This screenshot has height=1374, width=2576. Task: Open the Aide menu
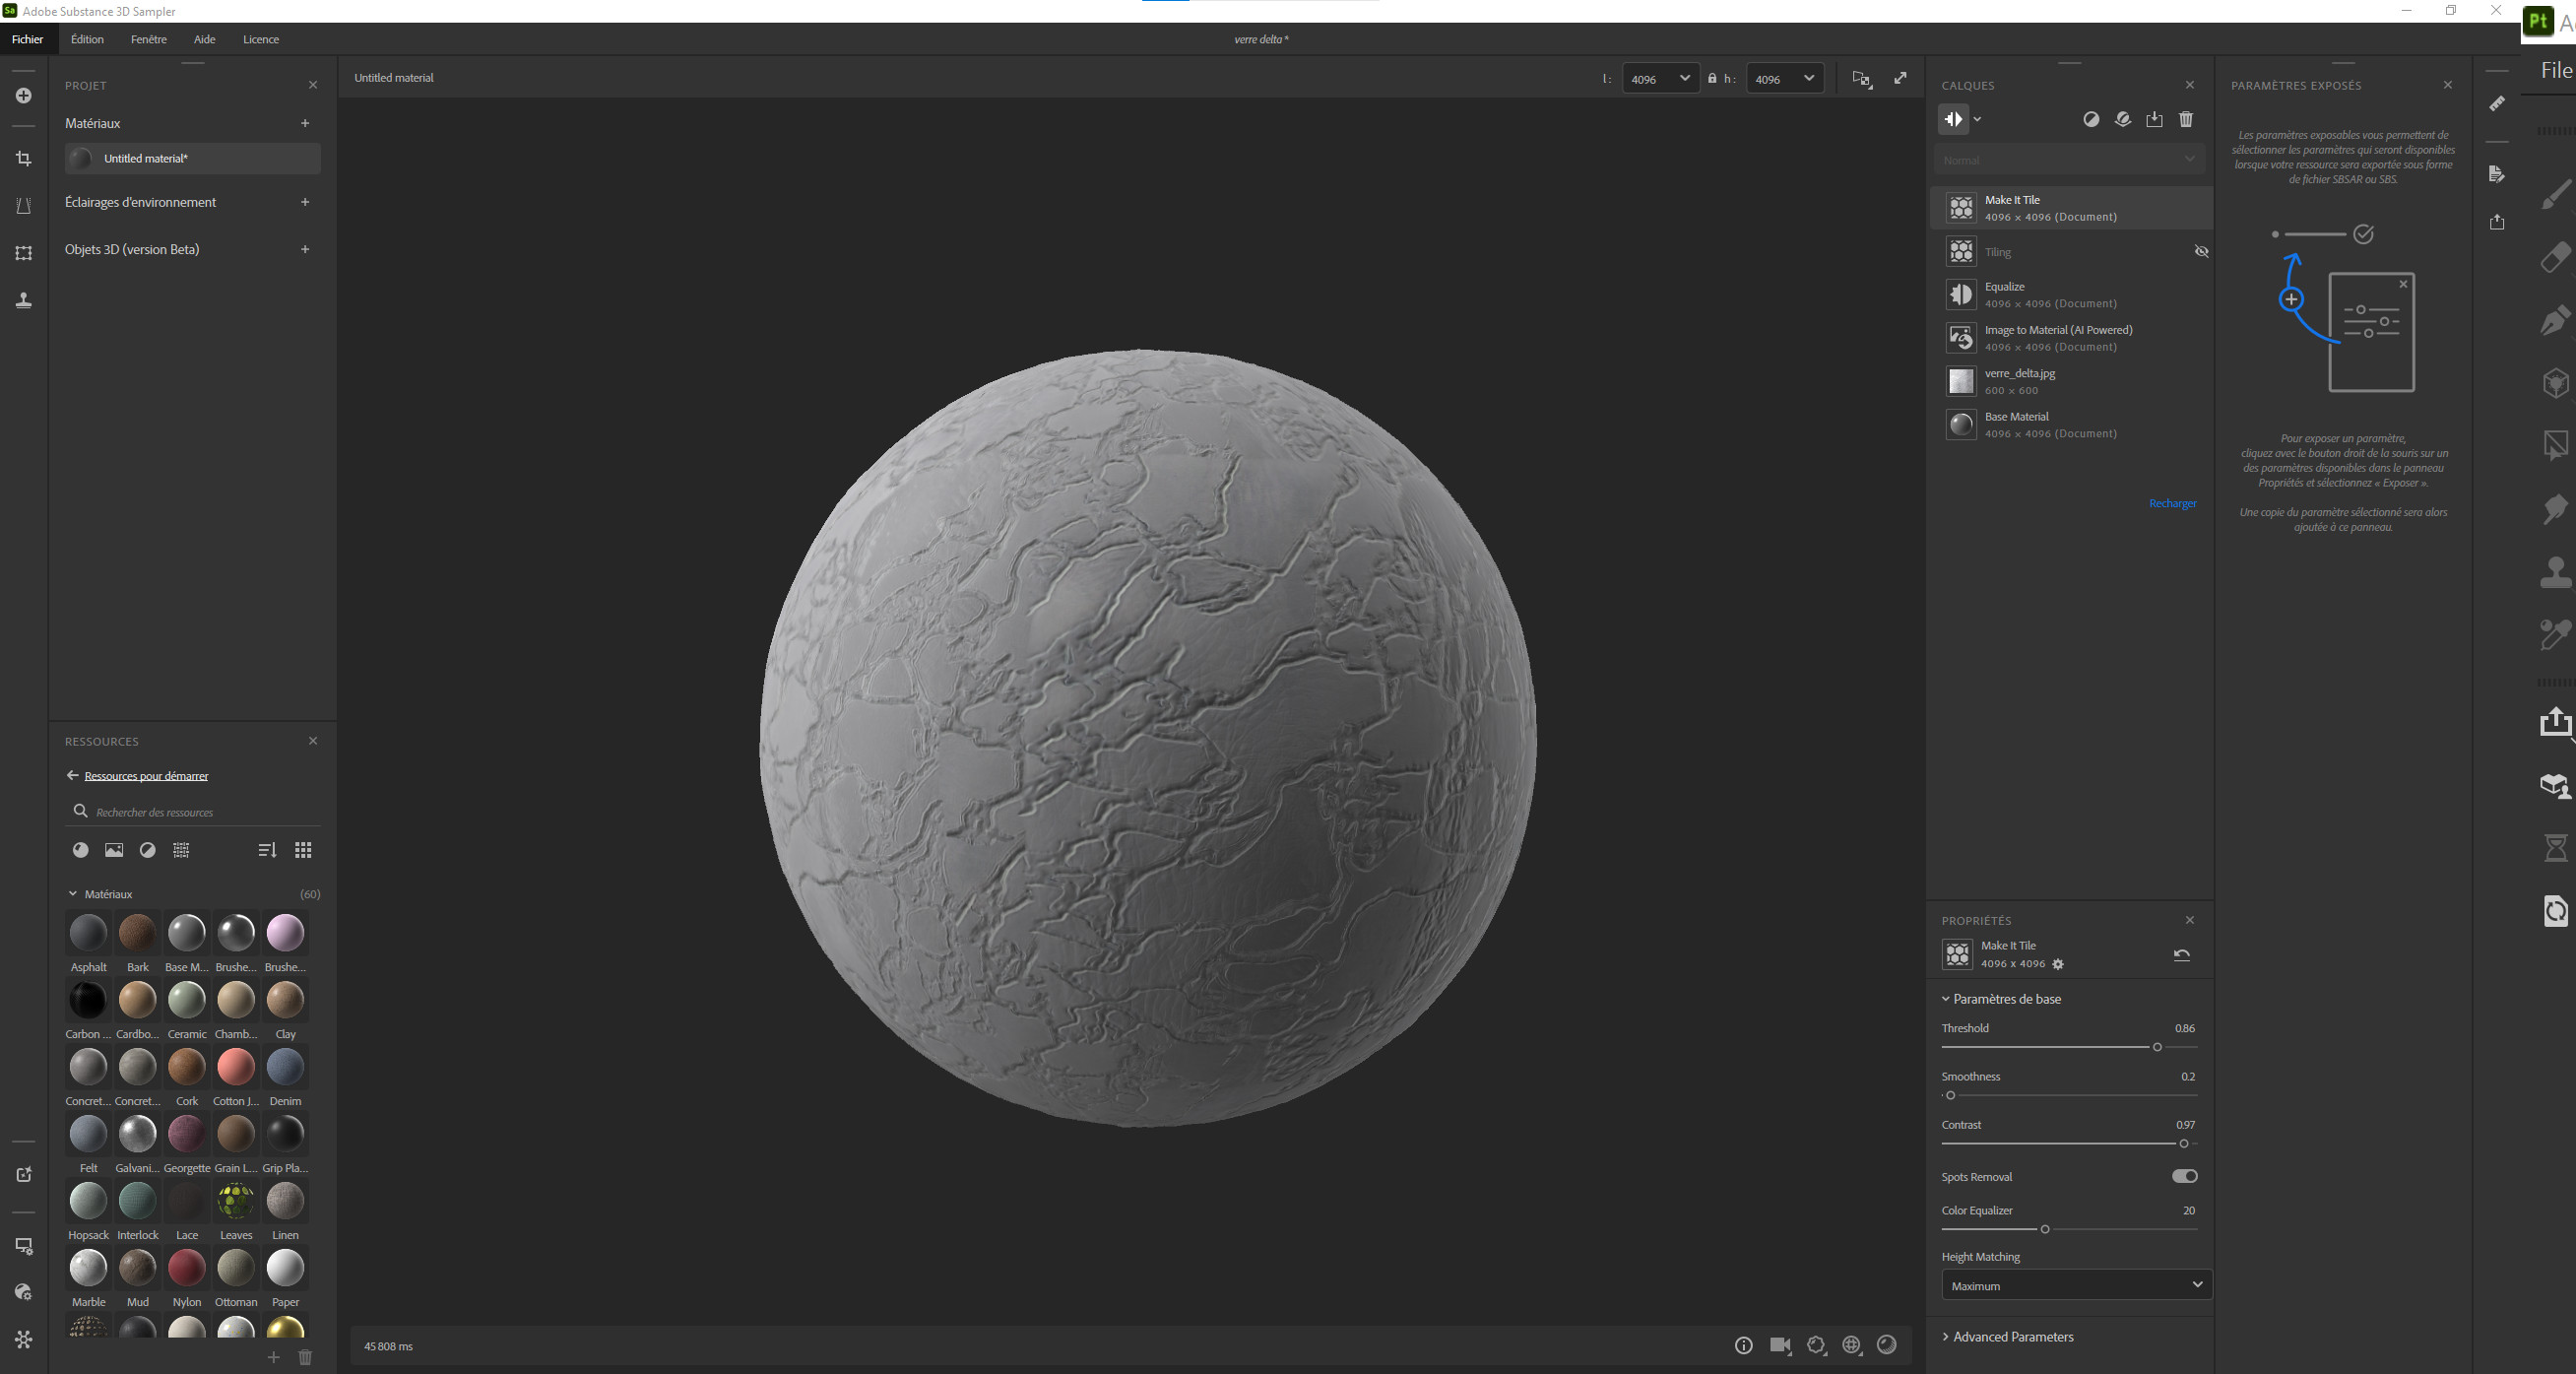[205, 39]
